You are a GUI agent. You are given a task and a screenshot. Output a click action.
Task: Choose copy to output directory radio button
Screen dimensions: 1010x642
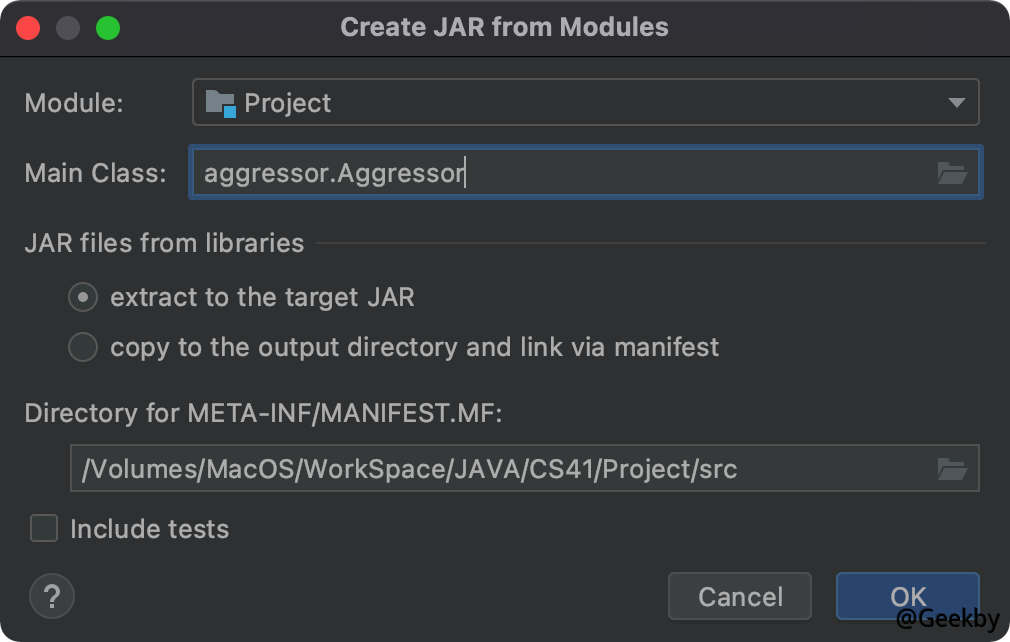pos(83,347)
